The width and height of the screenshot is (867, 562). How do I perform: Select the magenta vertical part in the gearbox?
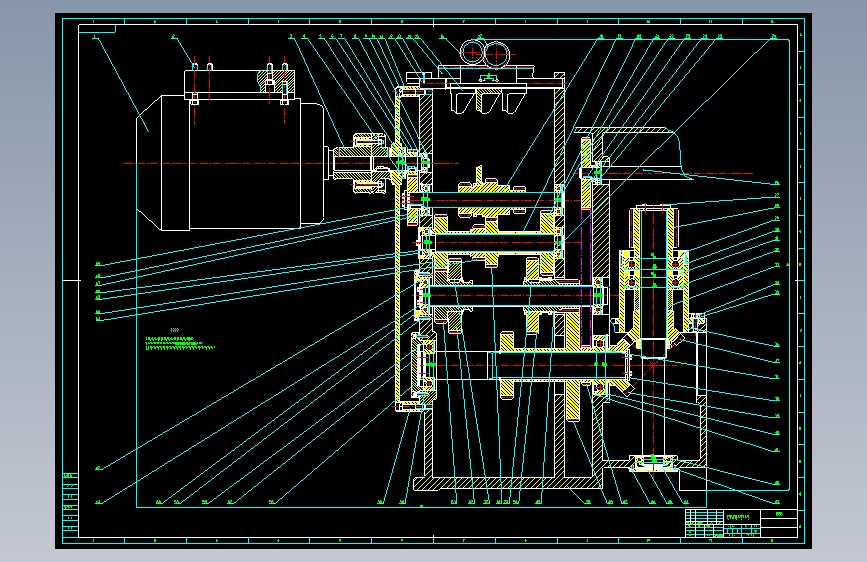tap(586, 277)
